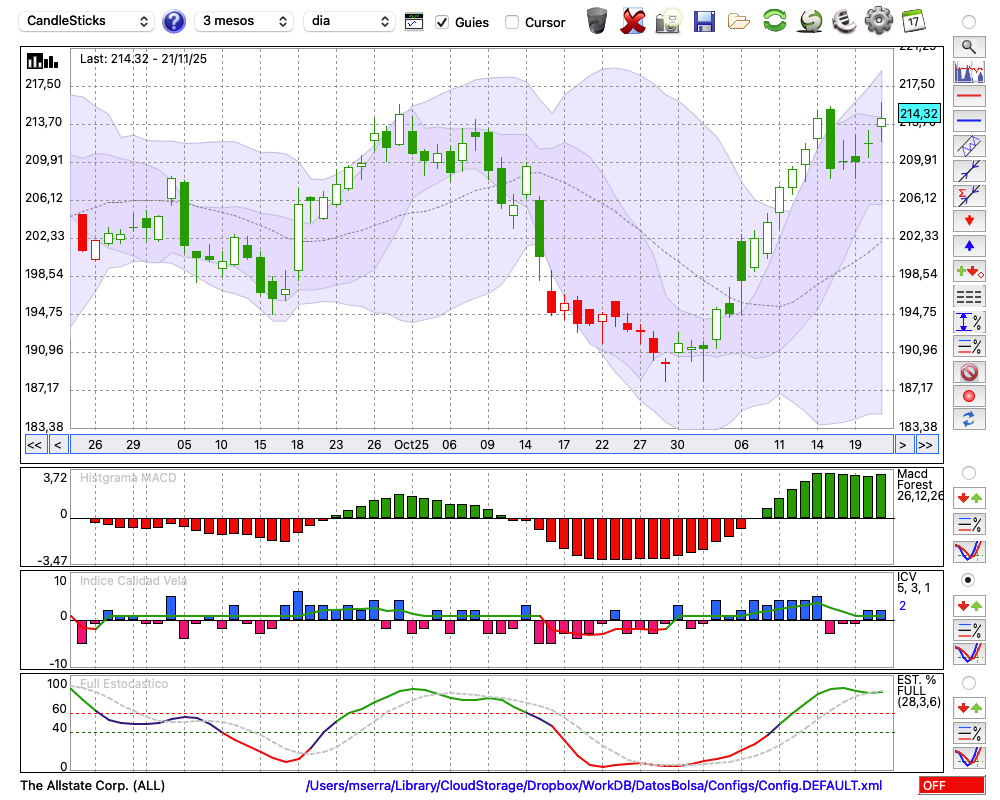
Task: Open the CandleSticks chart type dropdown
Action: click(x=88, y=21)
